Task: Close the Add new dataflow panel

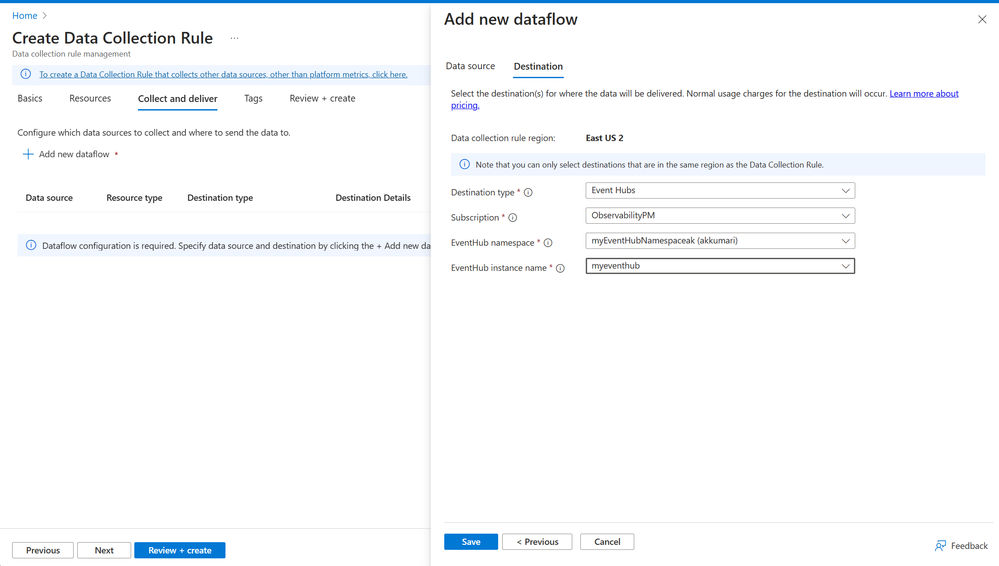Action: (982, 19)
